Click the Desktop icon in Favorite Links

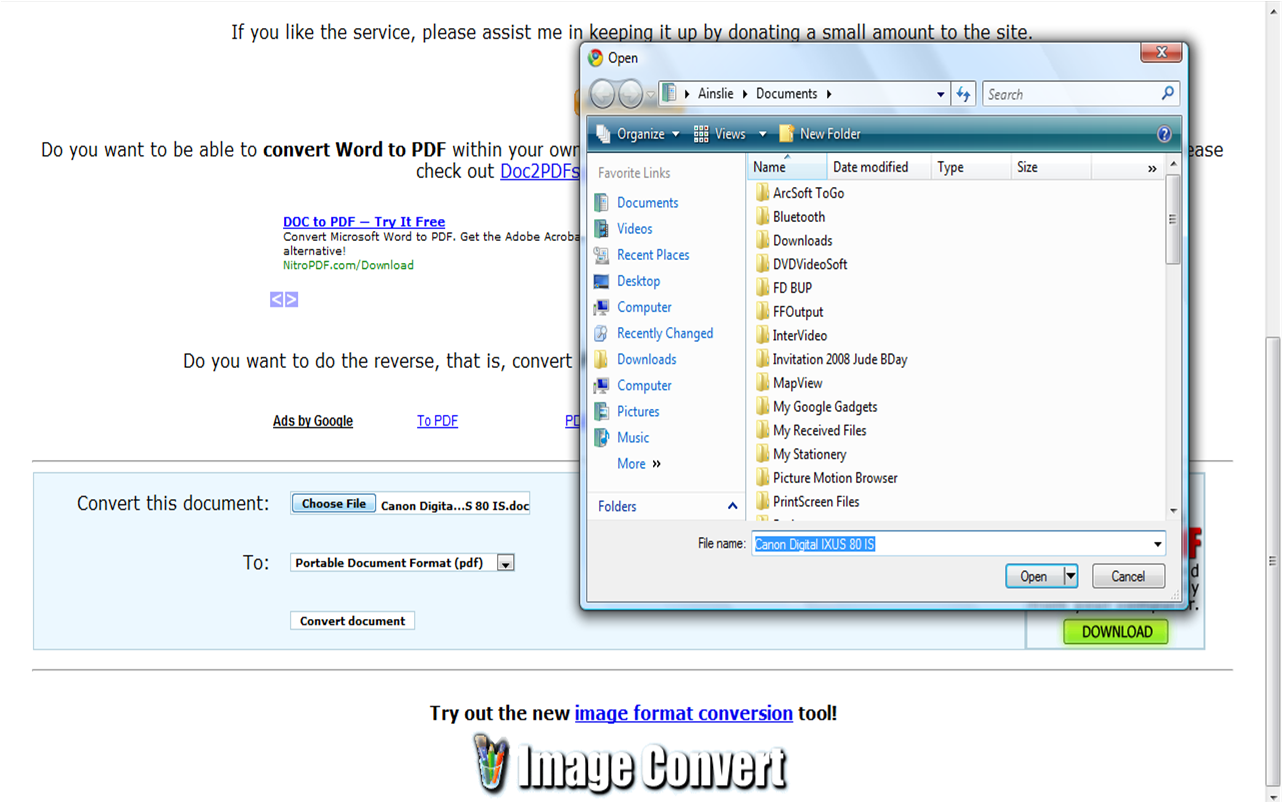click(x=601, y=281)
